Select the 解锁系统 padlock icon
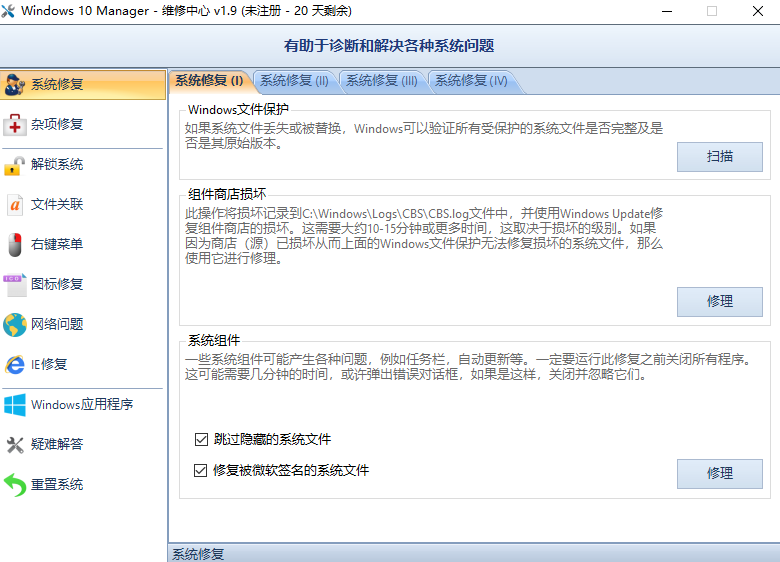 [x=14, y=165]
